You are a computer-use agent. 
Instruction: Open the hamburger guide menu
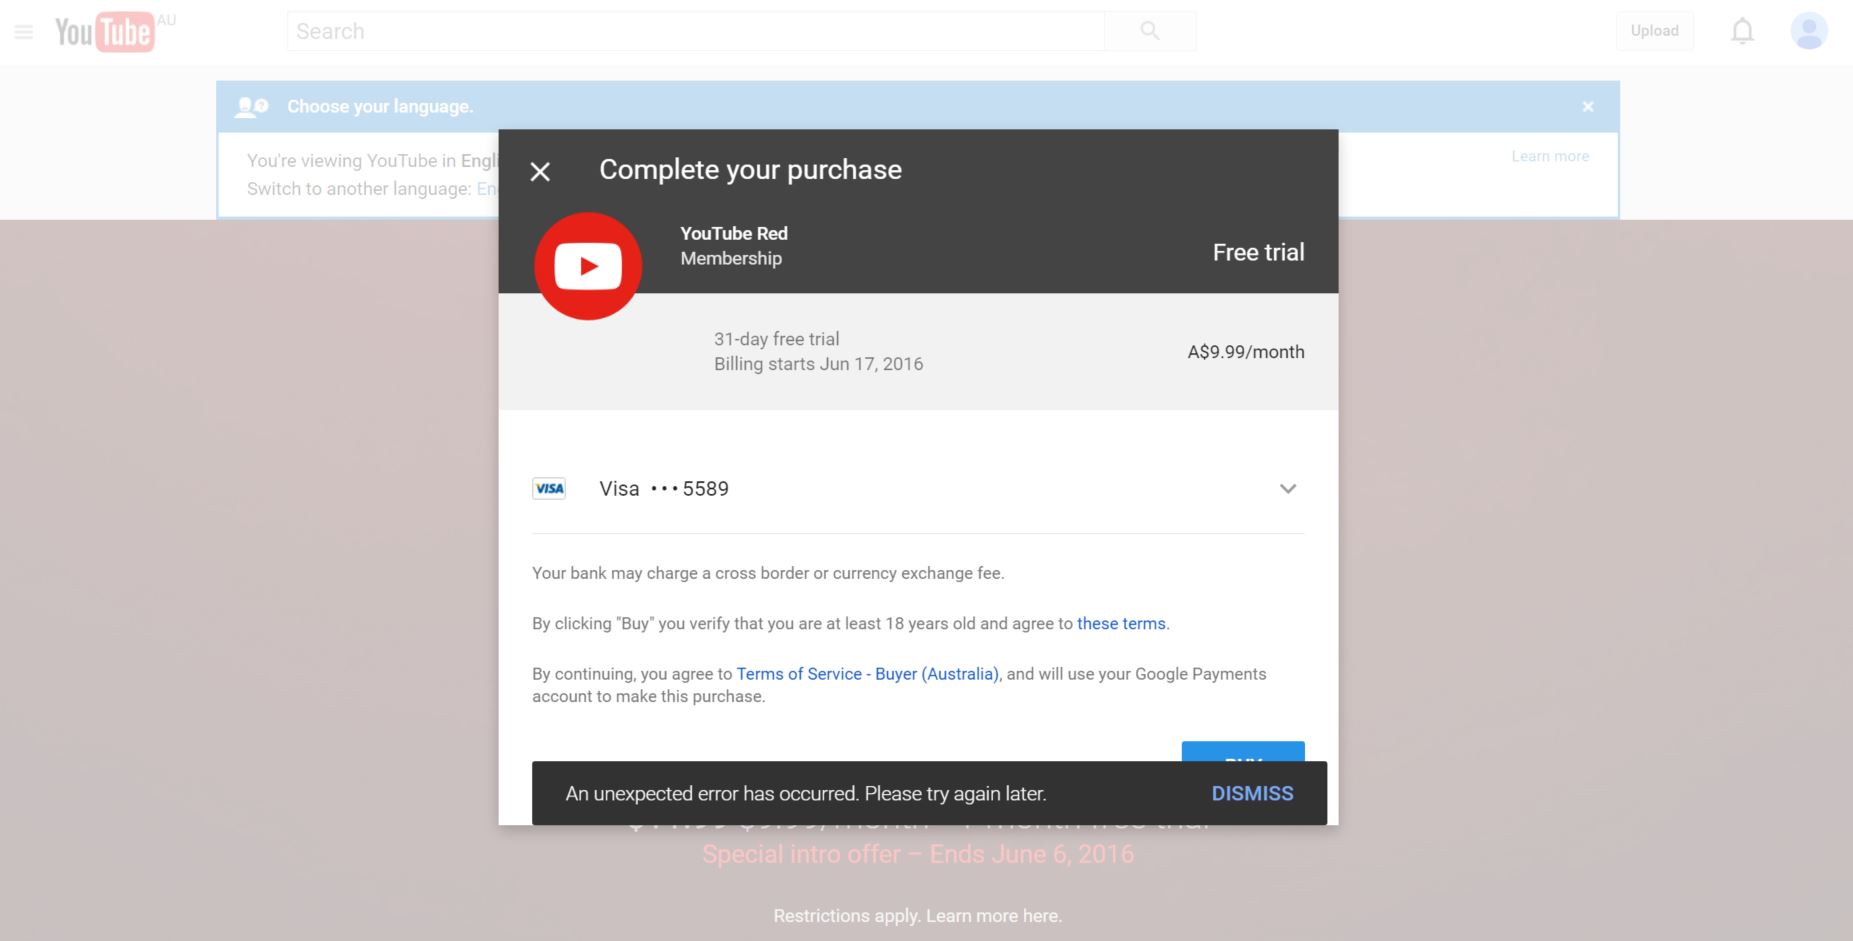(x=24, y=32)
